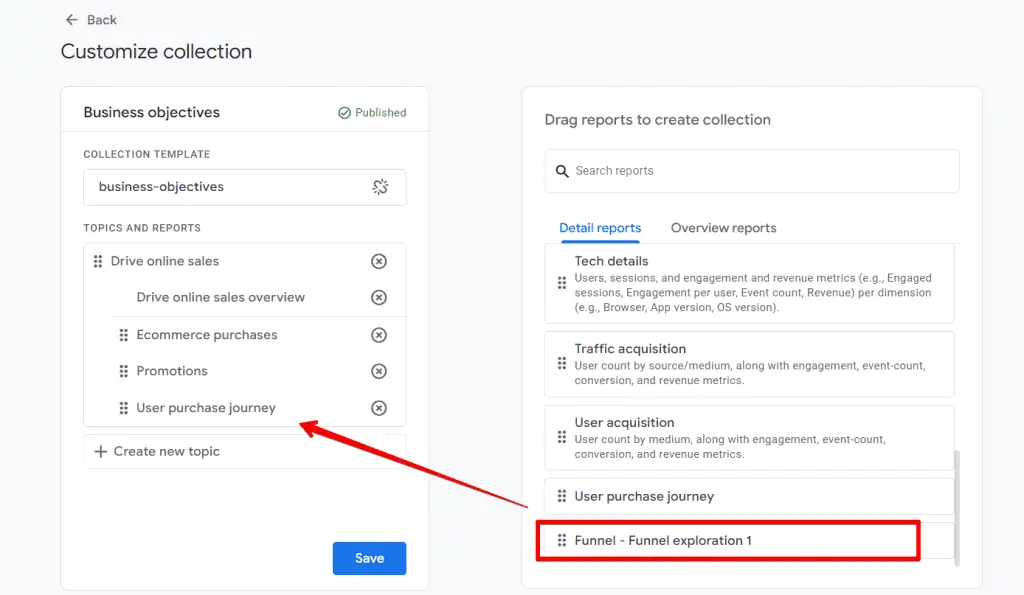Click inside the Search reports field
The image size is (1024, 595).
point(700,171)
